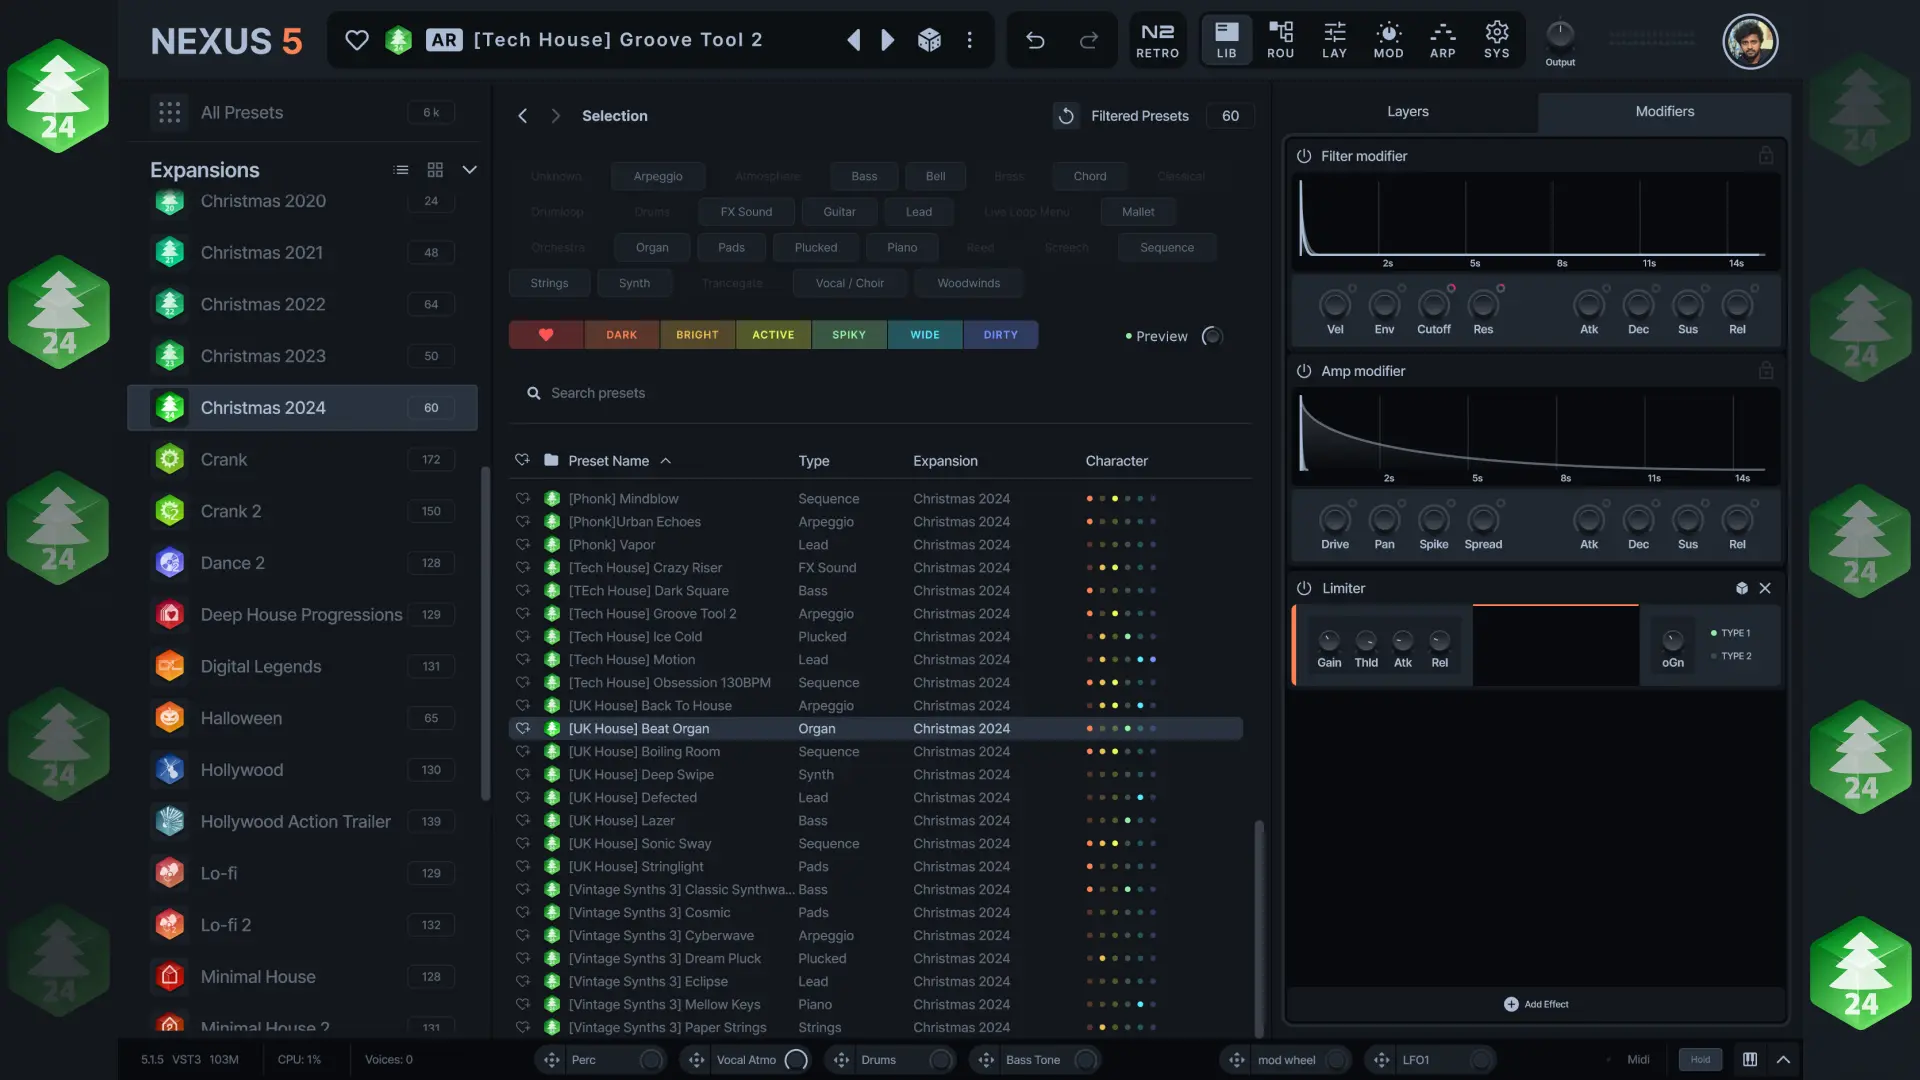This screenshot has width=1920, height=1080.
Task: Show the keyboard piano icon
Action: click(1750, 1060)
